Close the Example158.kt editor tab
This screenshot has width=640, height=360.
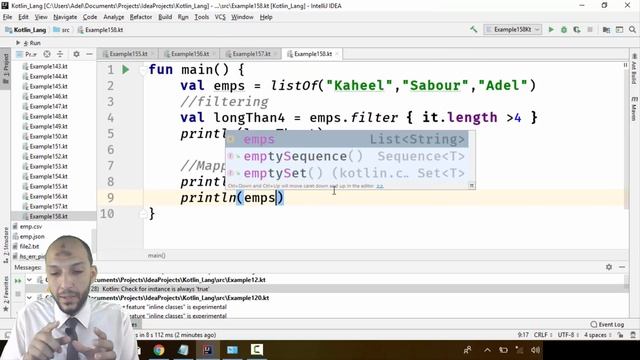[x=337, y=54]
